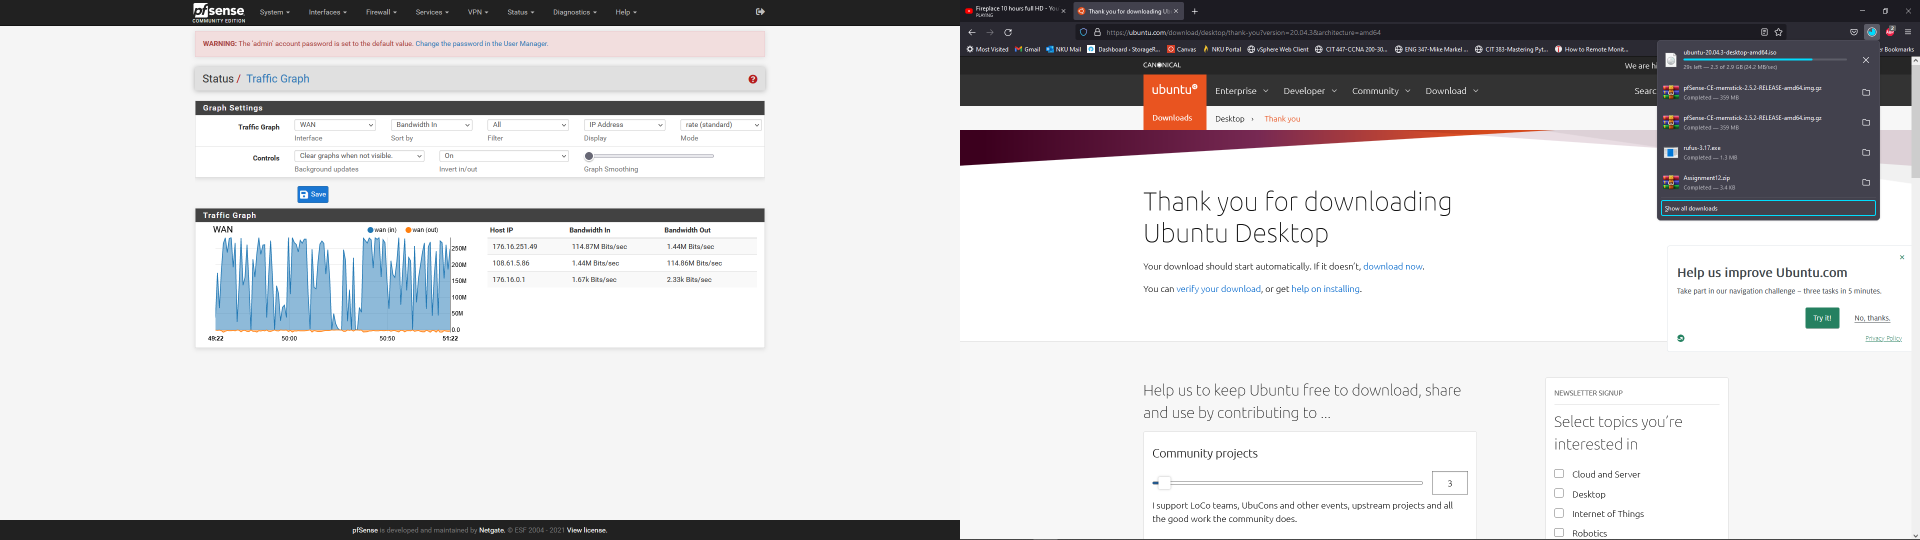This screenshot has width=1920, height=540.
Task: Open the Gmail bookmark
Action: point(1028,49)
